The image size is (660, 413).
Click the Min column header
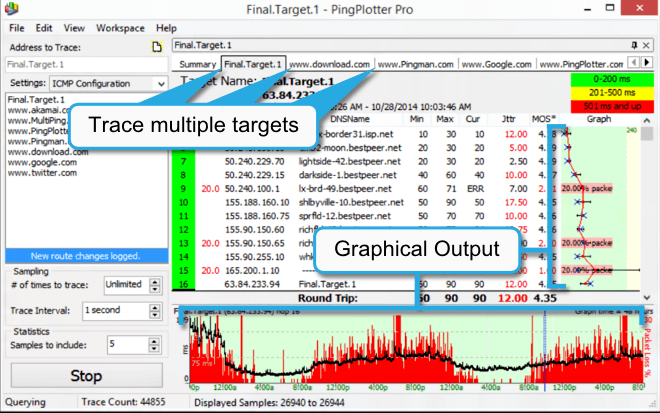(416, 119)
